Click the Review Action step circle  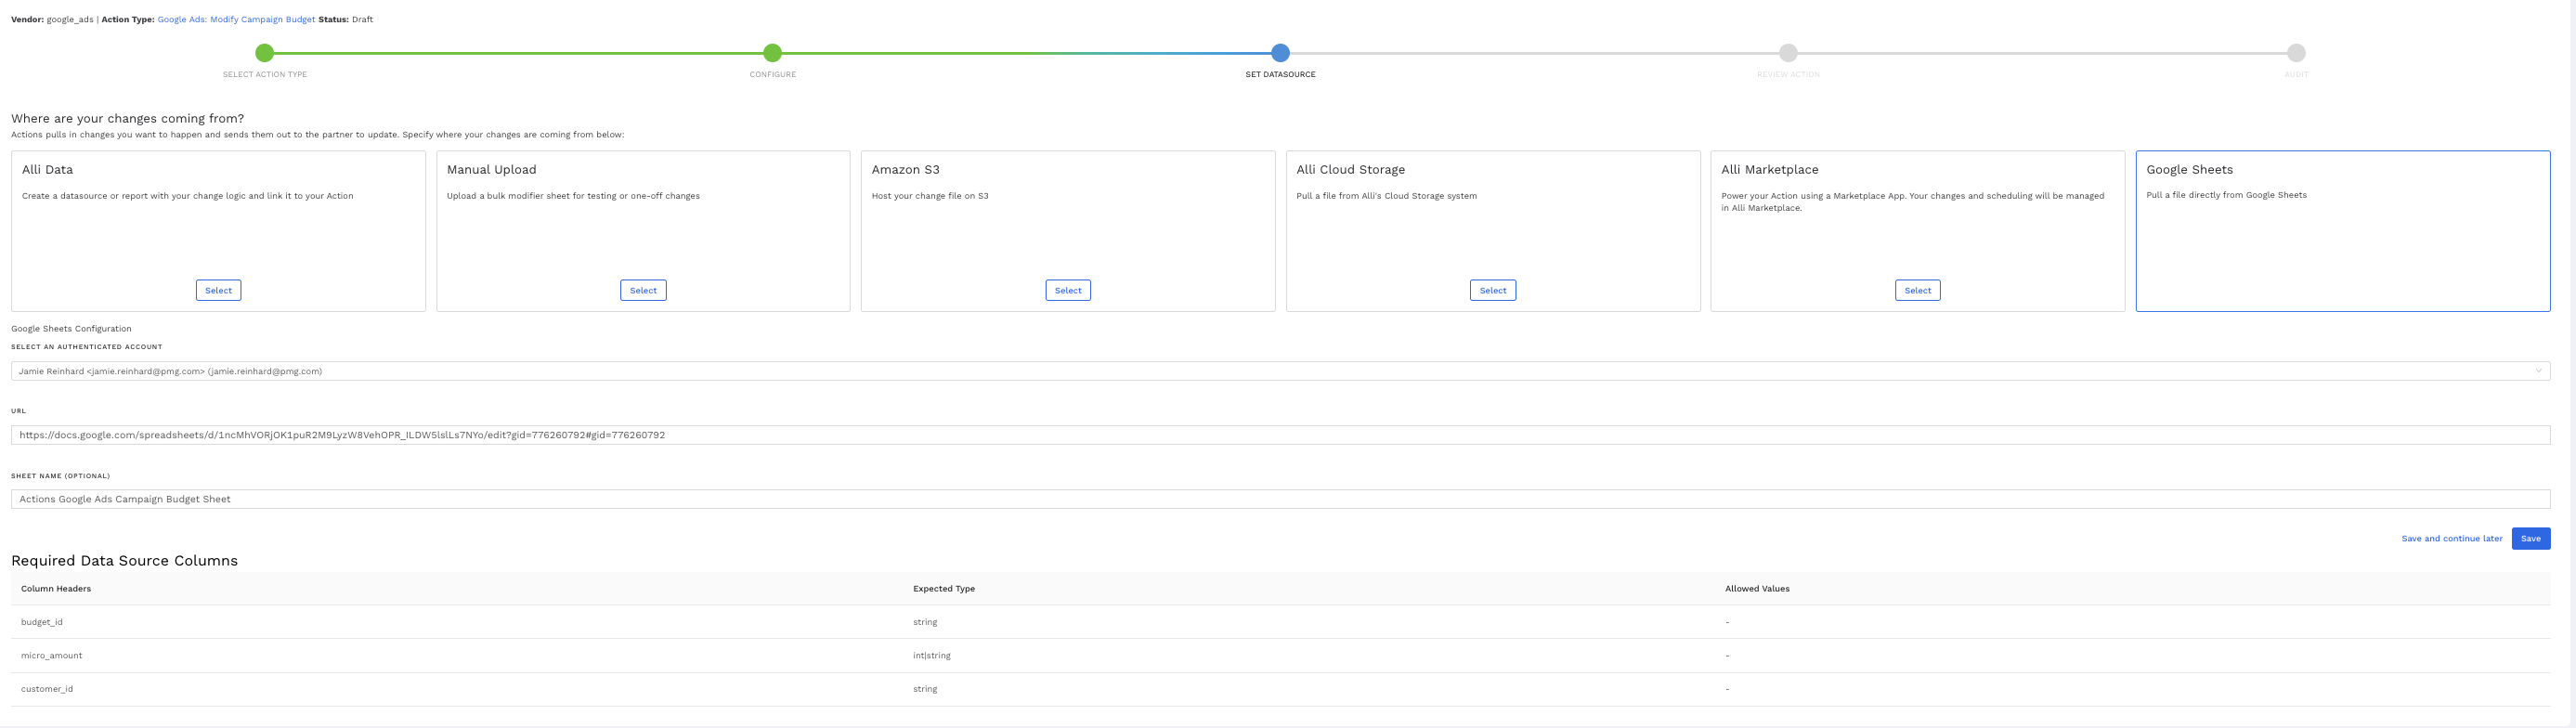pos(1788,53)
